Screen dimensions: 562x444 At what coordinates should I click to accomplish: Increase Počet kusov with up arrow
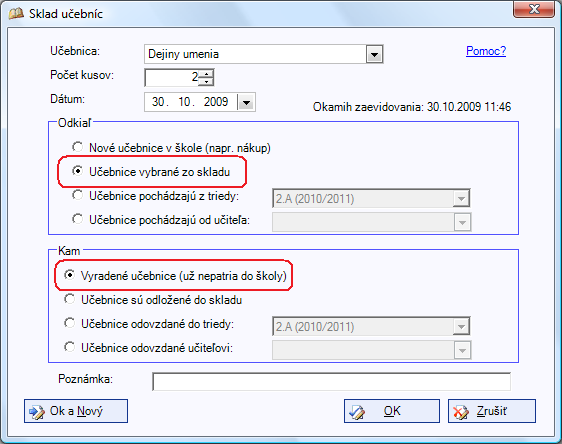[x=206, y=73]
